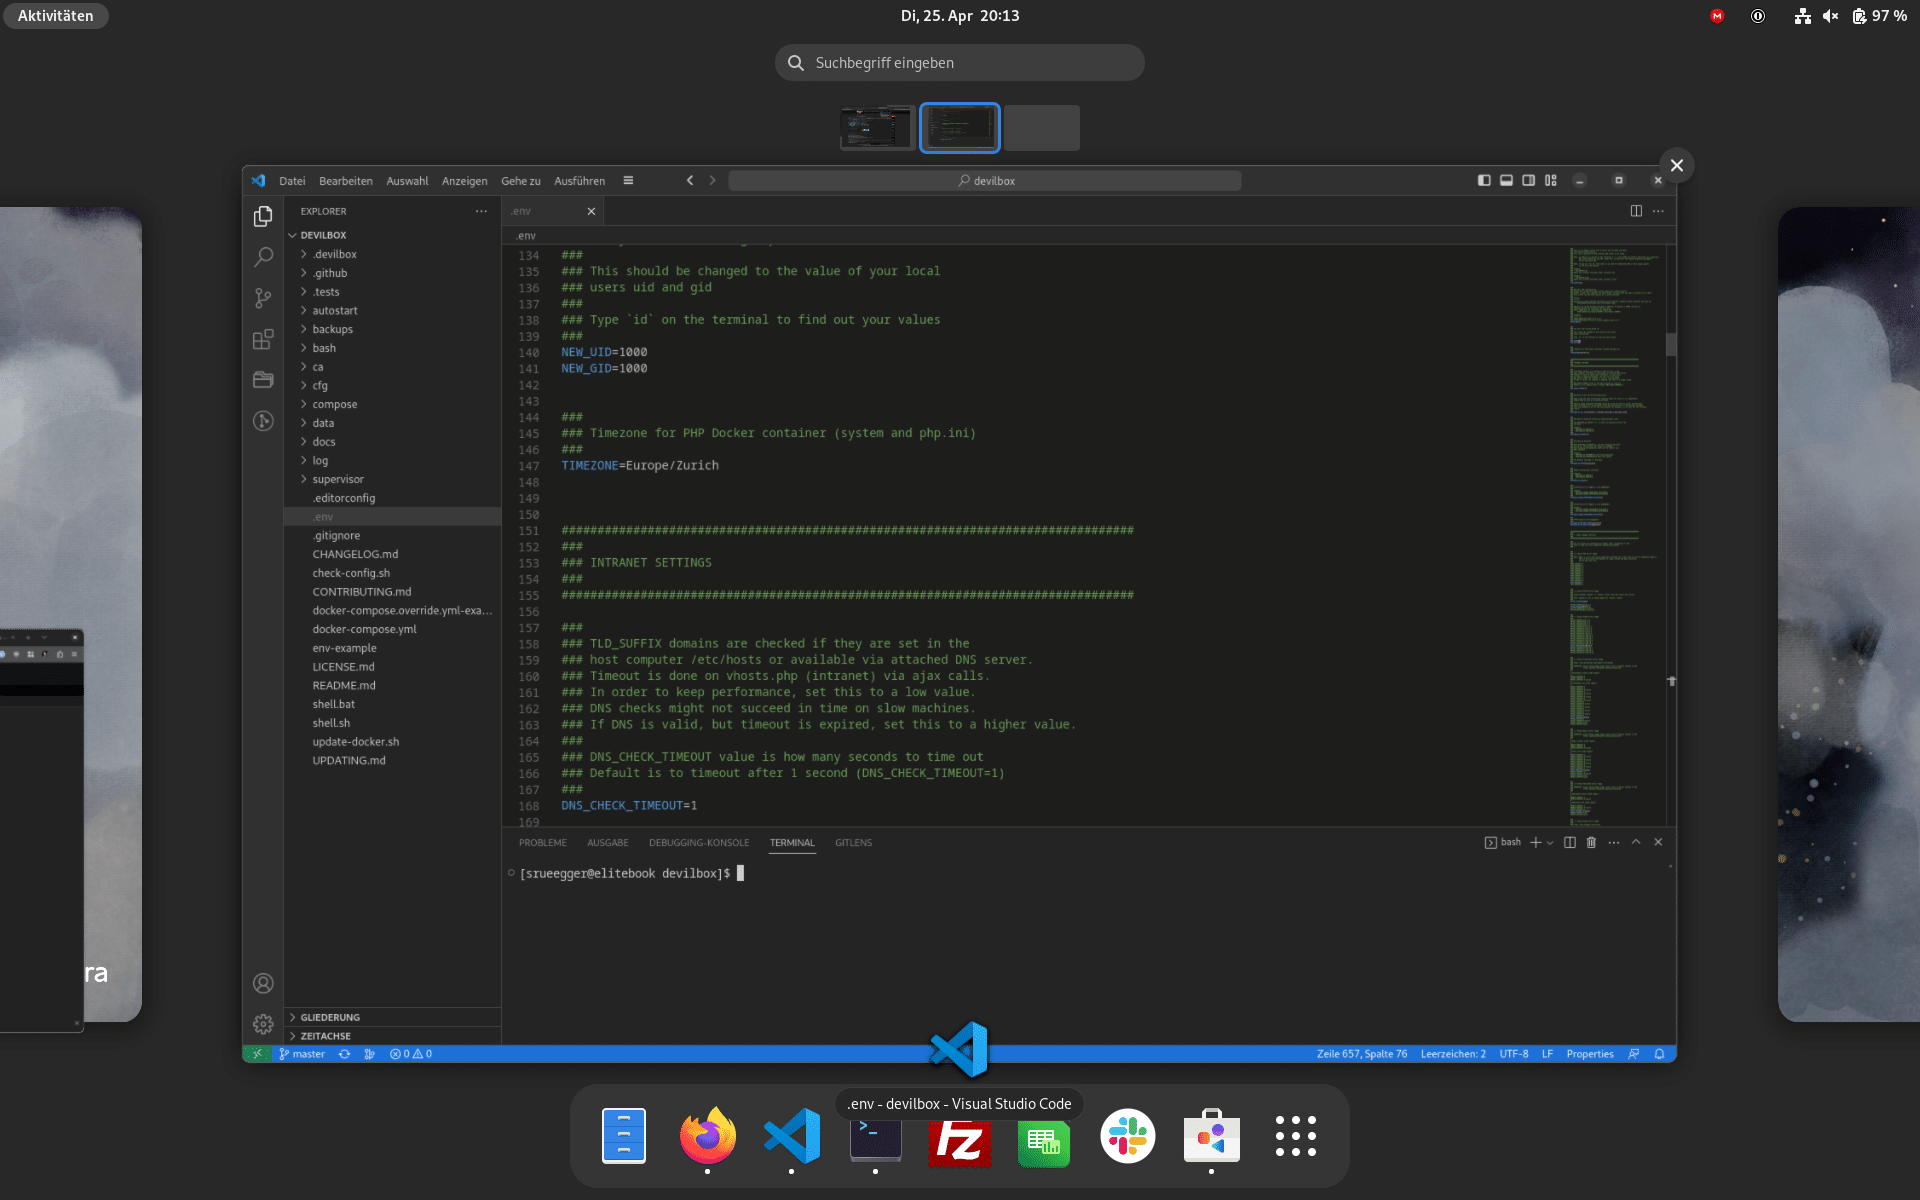Switch to the AUSGABE tab
This screenshot has height=1200, width=1920.
[x=607, y=843]
